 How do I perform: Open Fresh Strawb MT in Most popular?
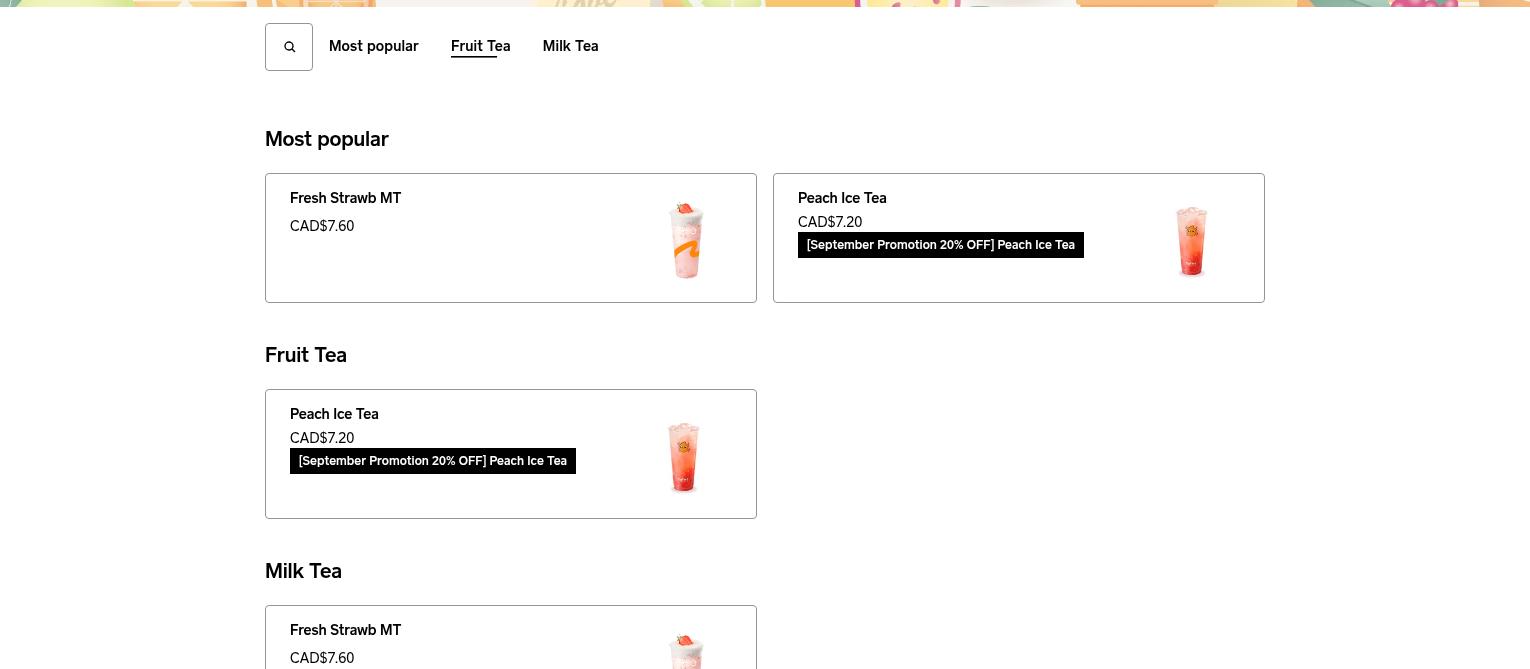(511, 238)
